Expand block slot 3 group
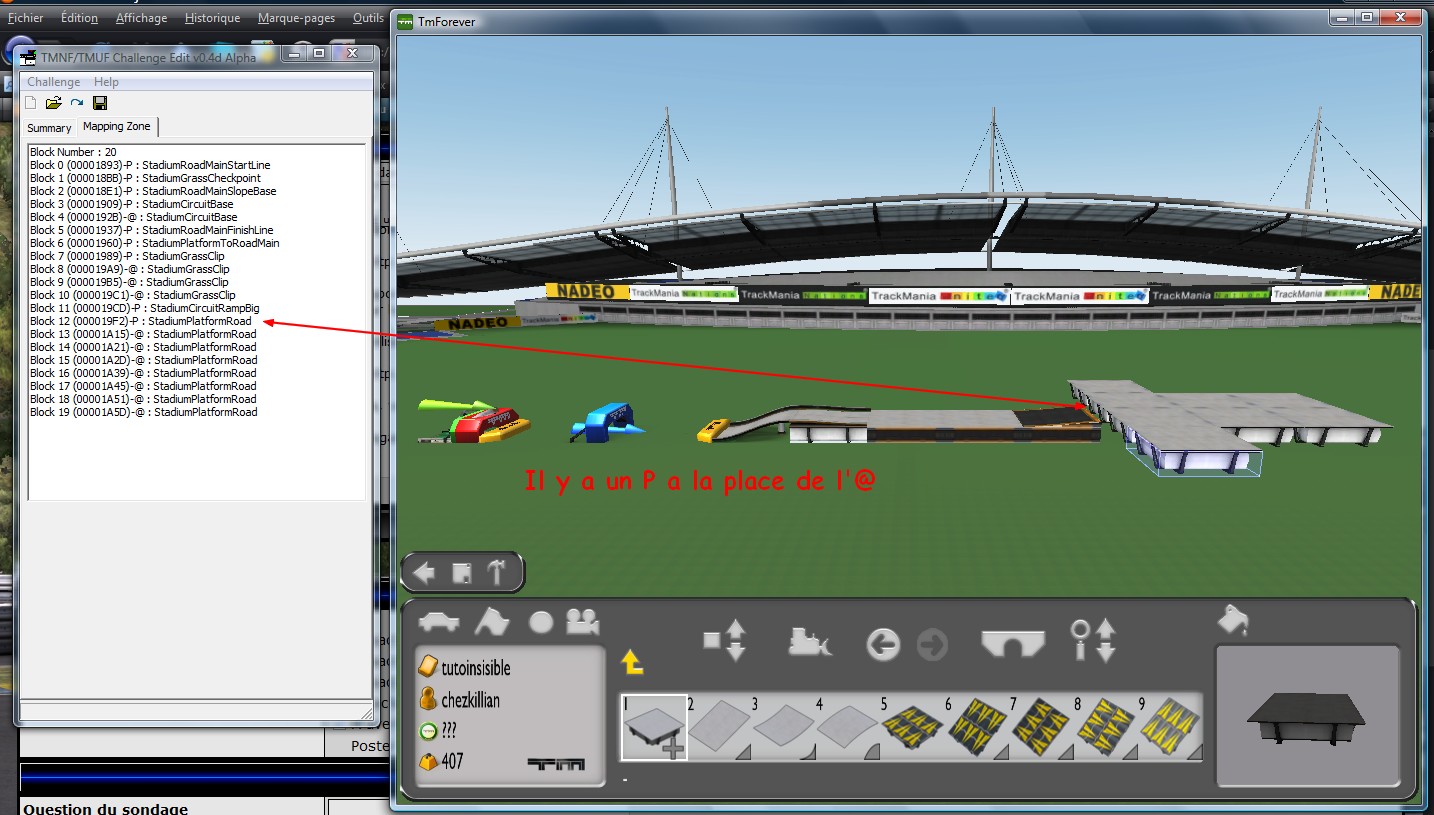Image resolution: width=1434 pixels, height=815 pixels. 783,728
